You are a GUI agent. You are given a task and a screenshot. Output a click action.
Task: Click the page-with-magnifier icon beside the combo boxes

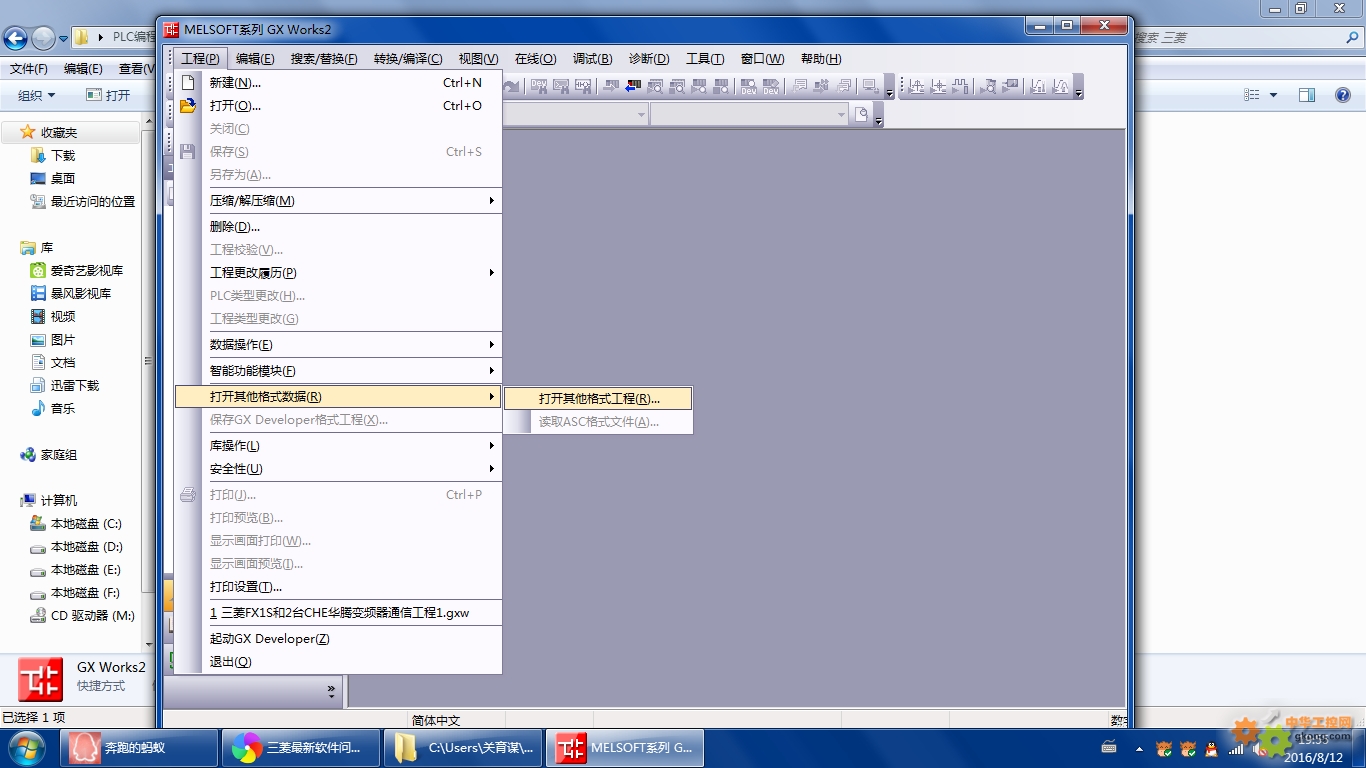(x=861, y=114)
